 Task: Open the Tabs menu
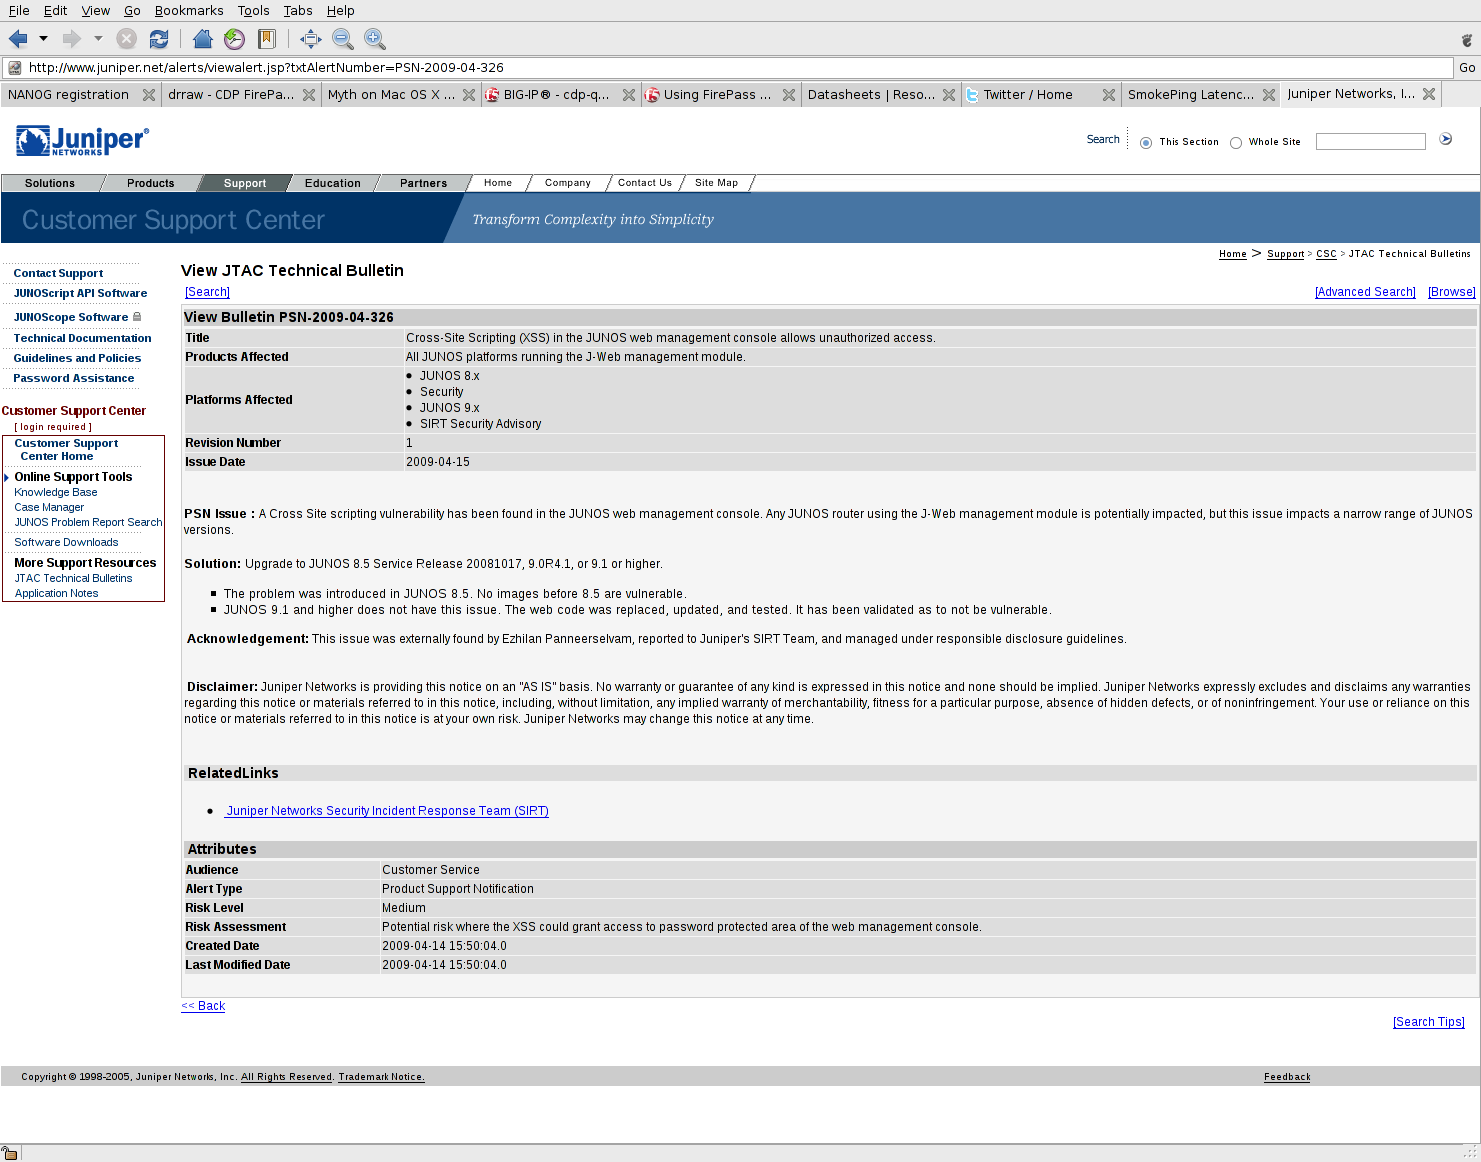coord(298,10)
